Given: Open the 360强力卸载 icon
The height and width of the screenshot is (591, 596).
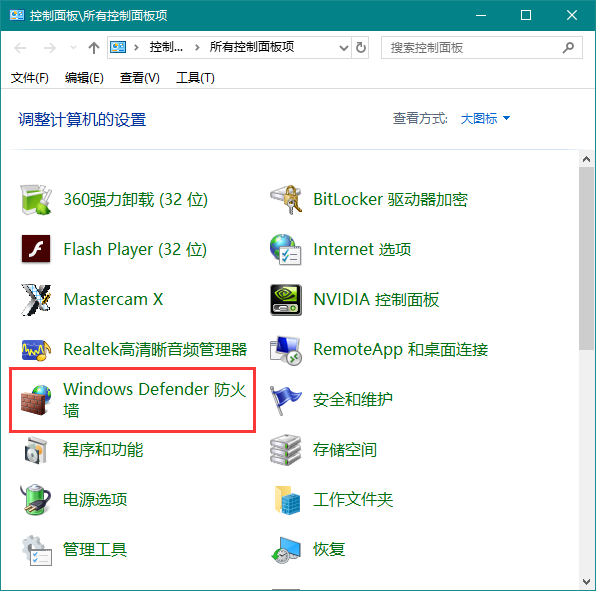Looking at the screenshot, I should click(36, 200).
